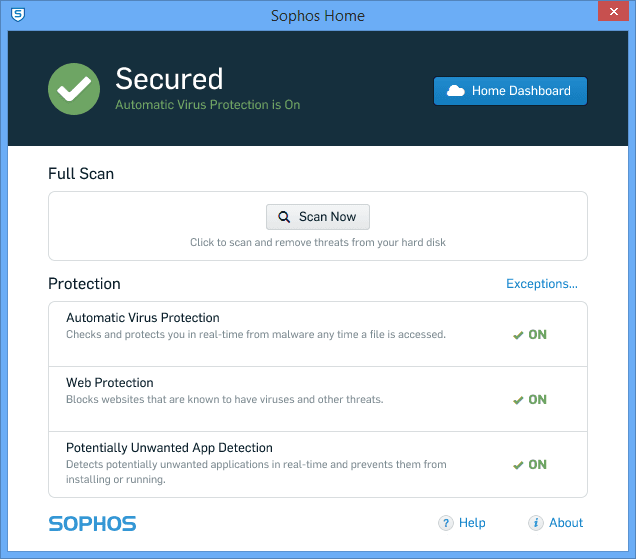
Task: Toggle Automatic Virus Protection ON switch
Action: (530, 335)
